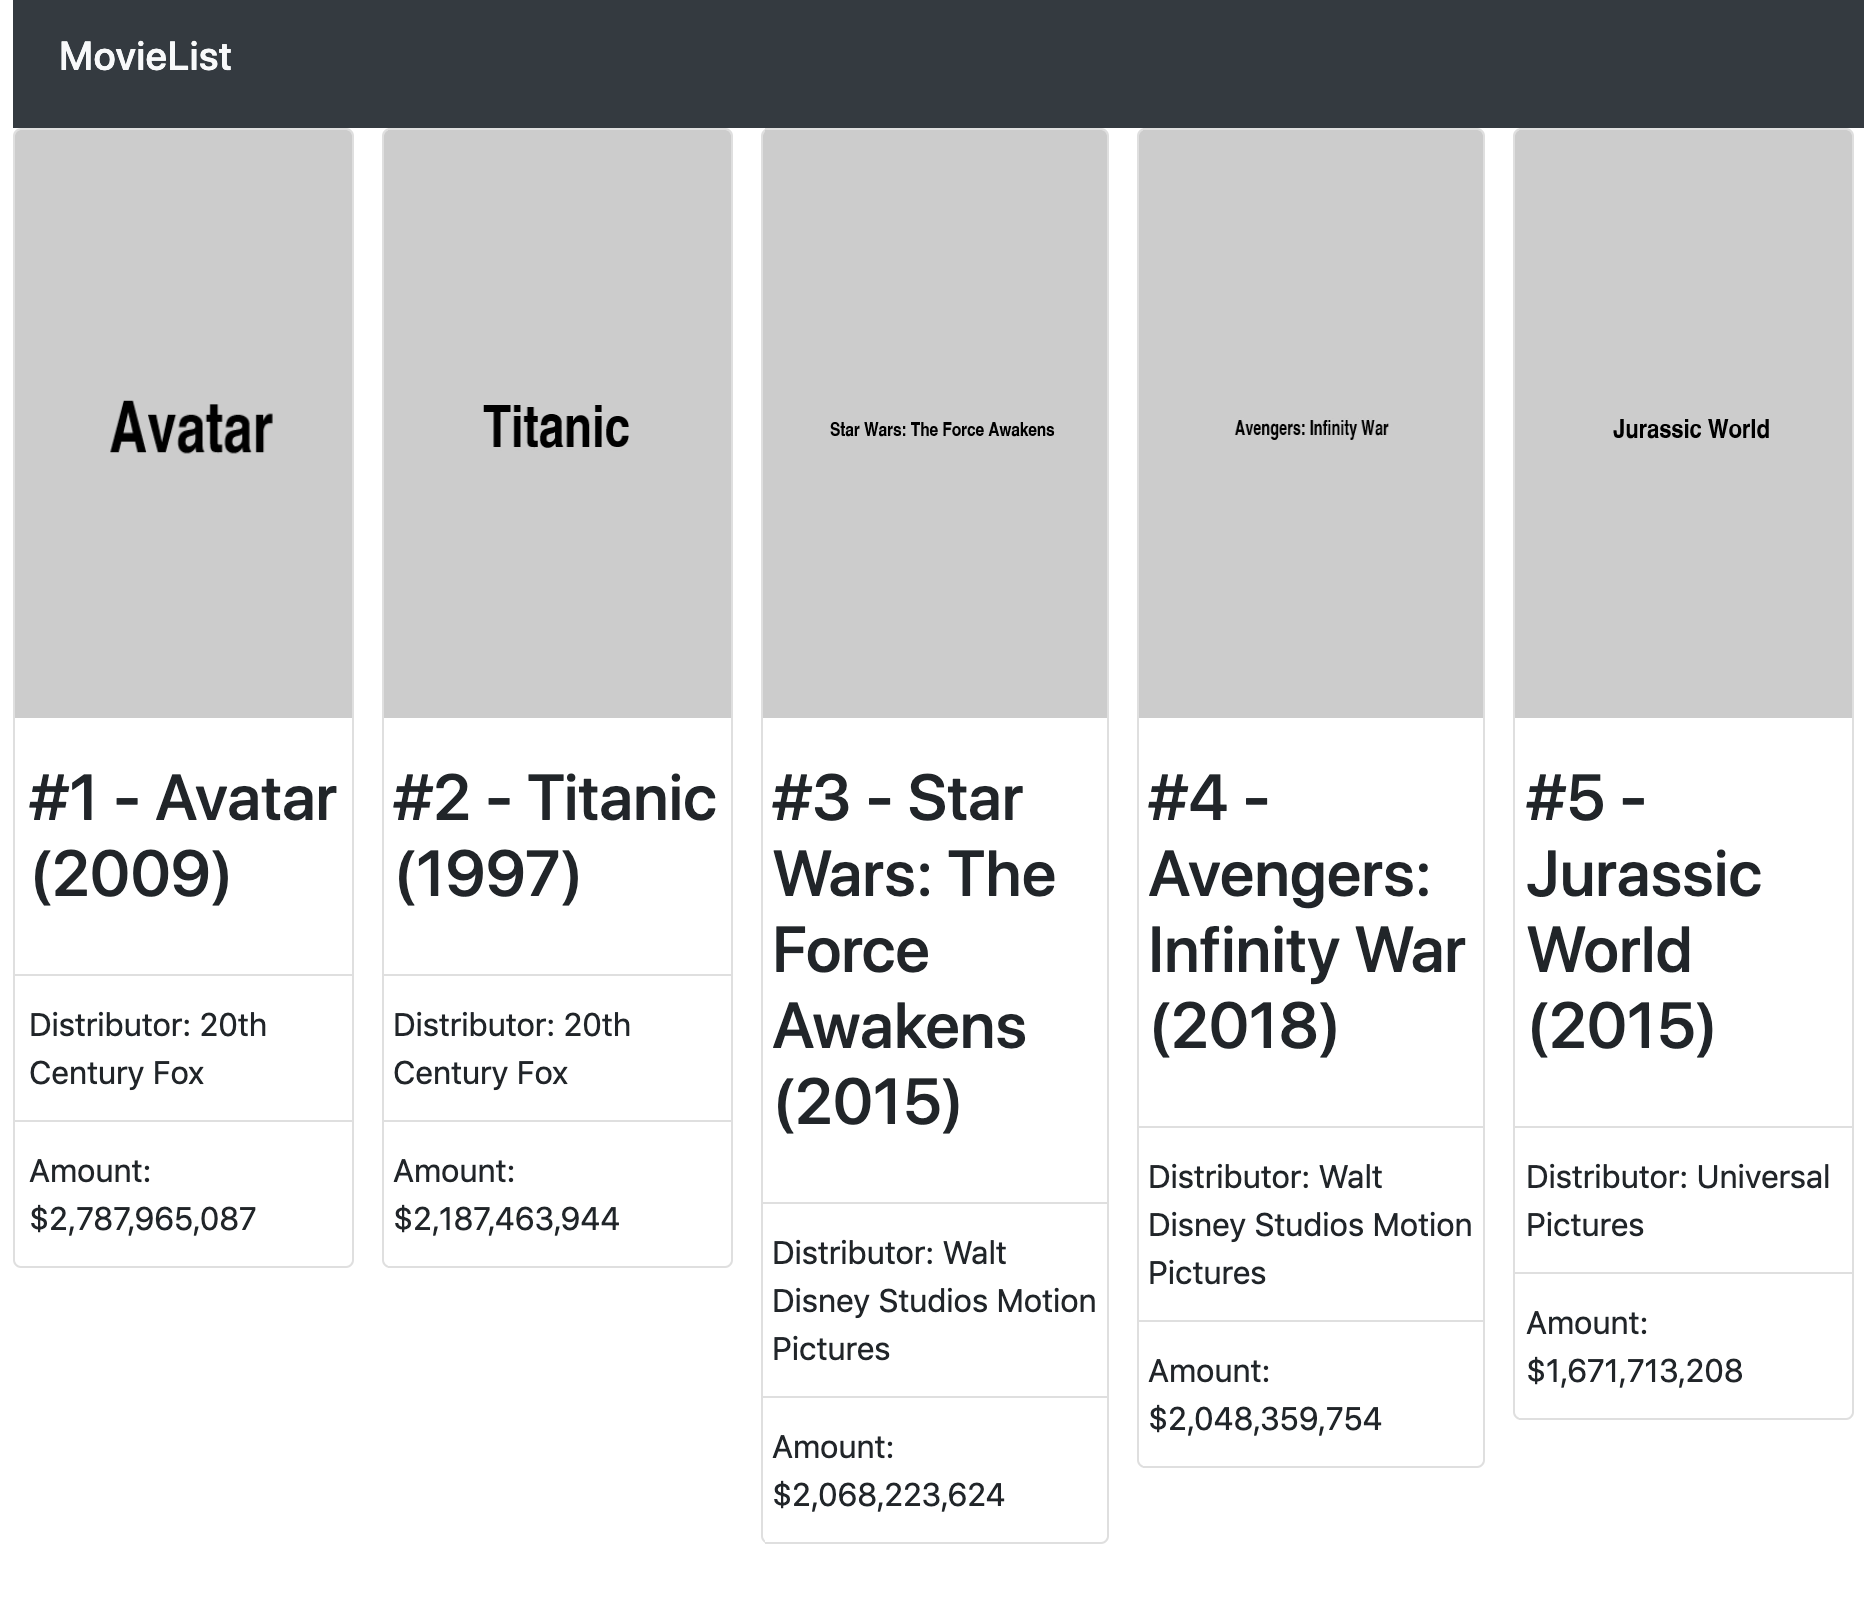Select the Avengers: Infinity War poster image
The width and height of the screenshot is (1864, 1603).
pos(1311,424)
